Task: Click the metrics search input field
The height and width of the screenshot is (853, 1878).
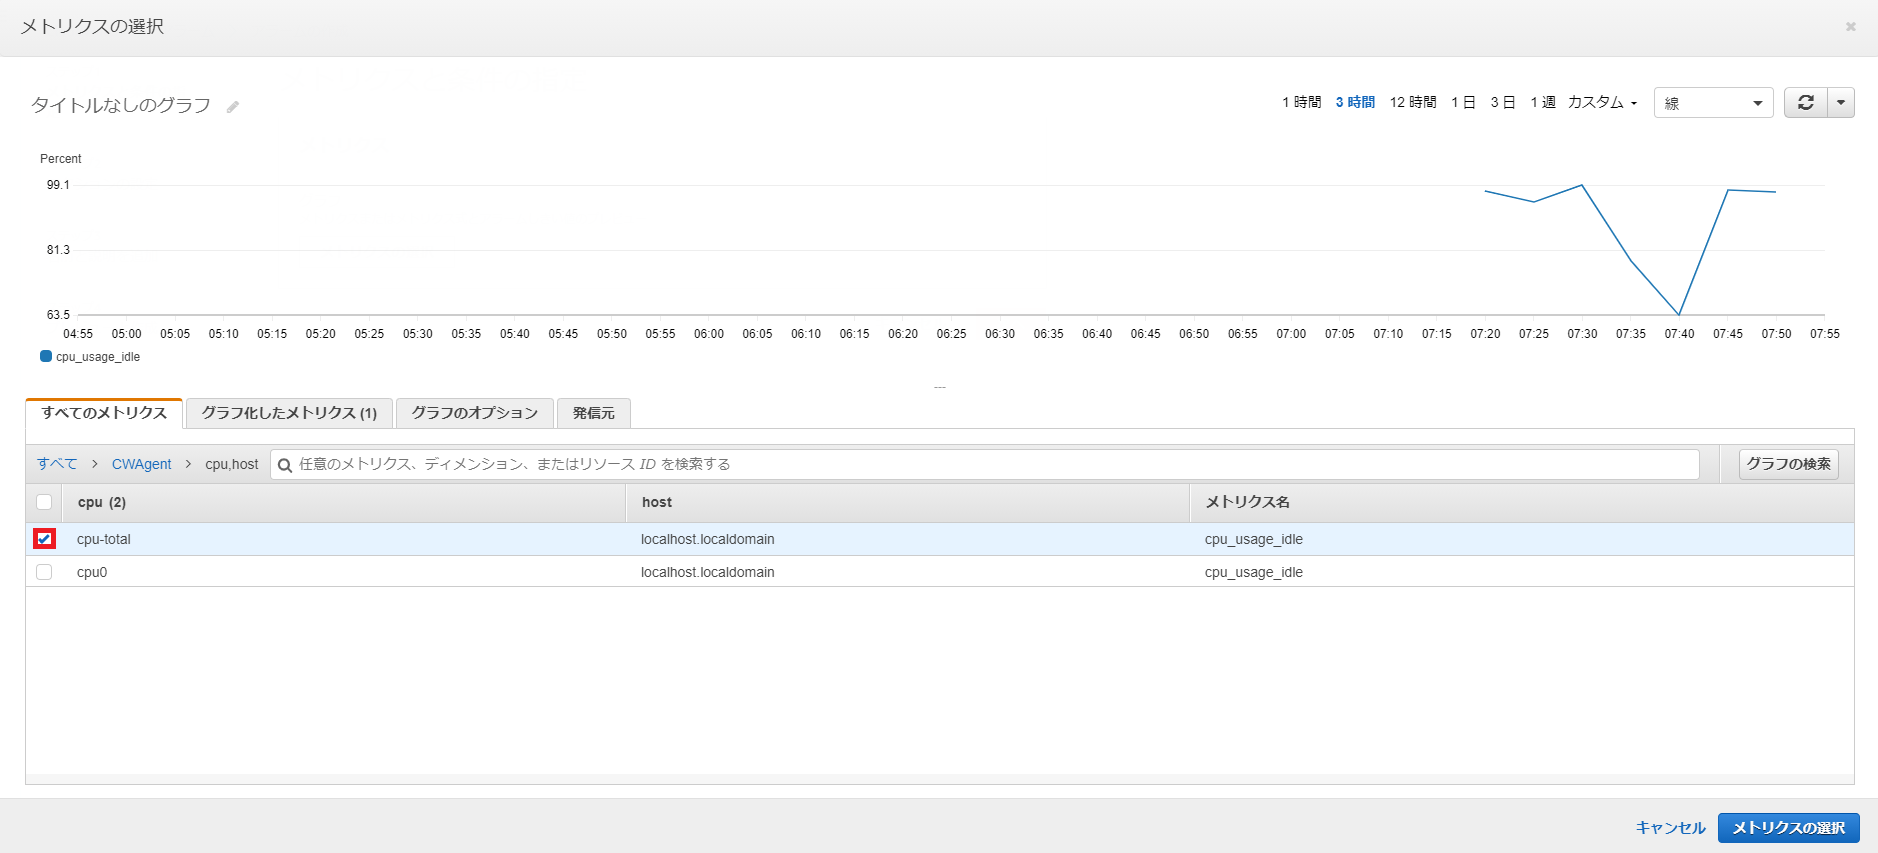Action: point(985,464)
